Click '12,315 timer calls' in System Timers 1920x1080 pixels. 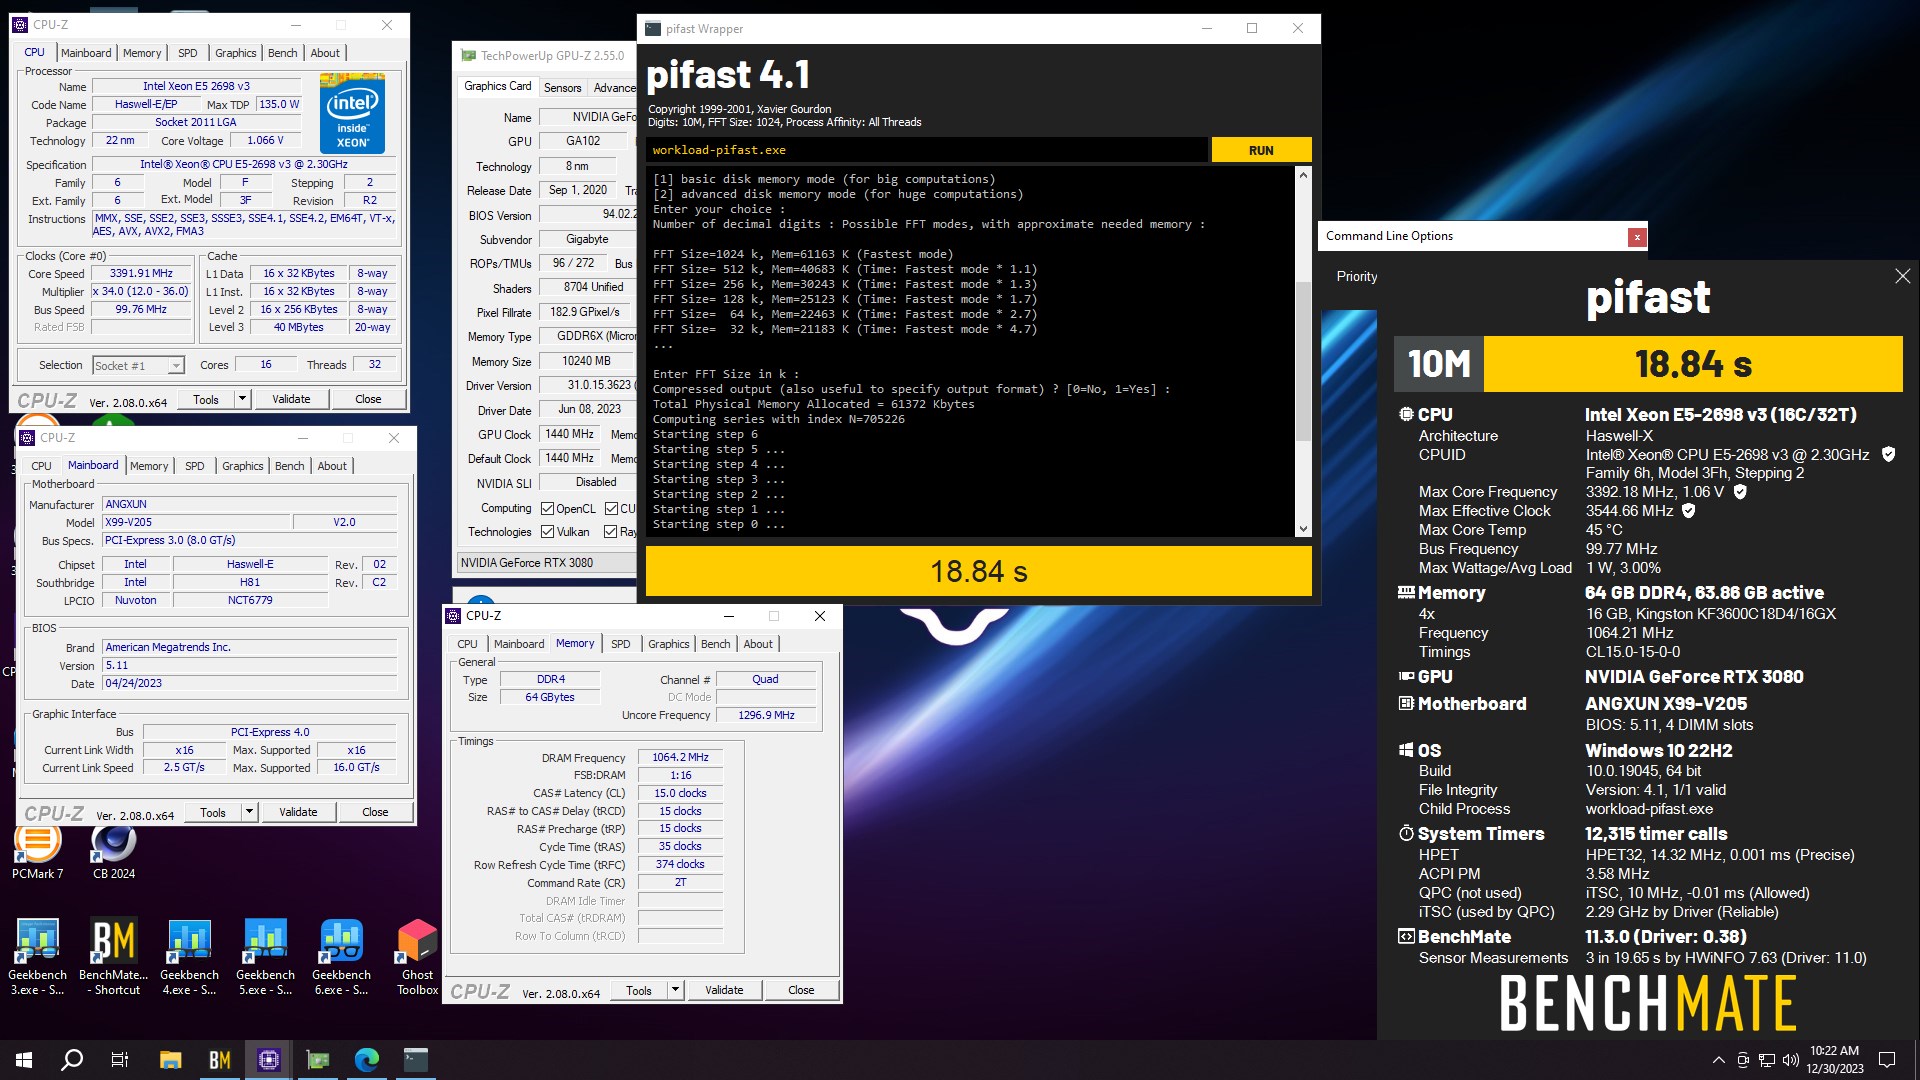1656,834
